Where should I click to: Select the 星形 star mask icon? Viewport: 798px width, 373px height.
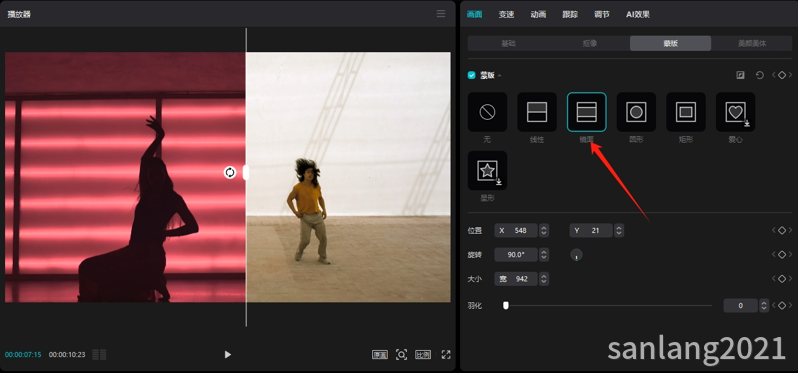487,170
